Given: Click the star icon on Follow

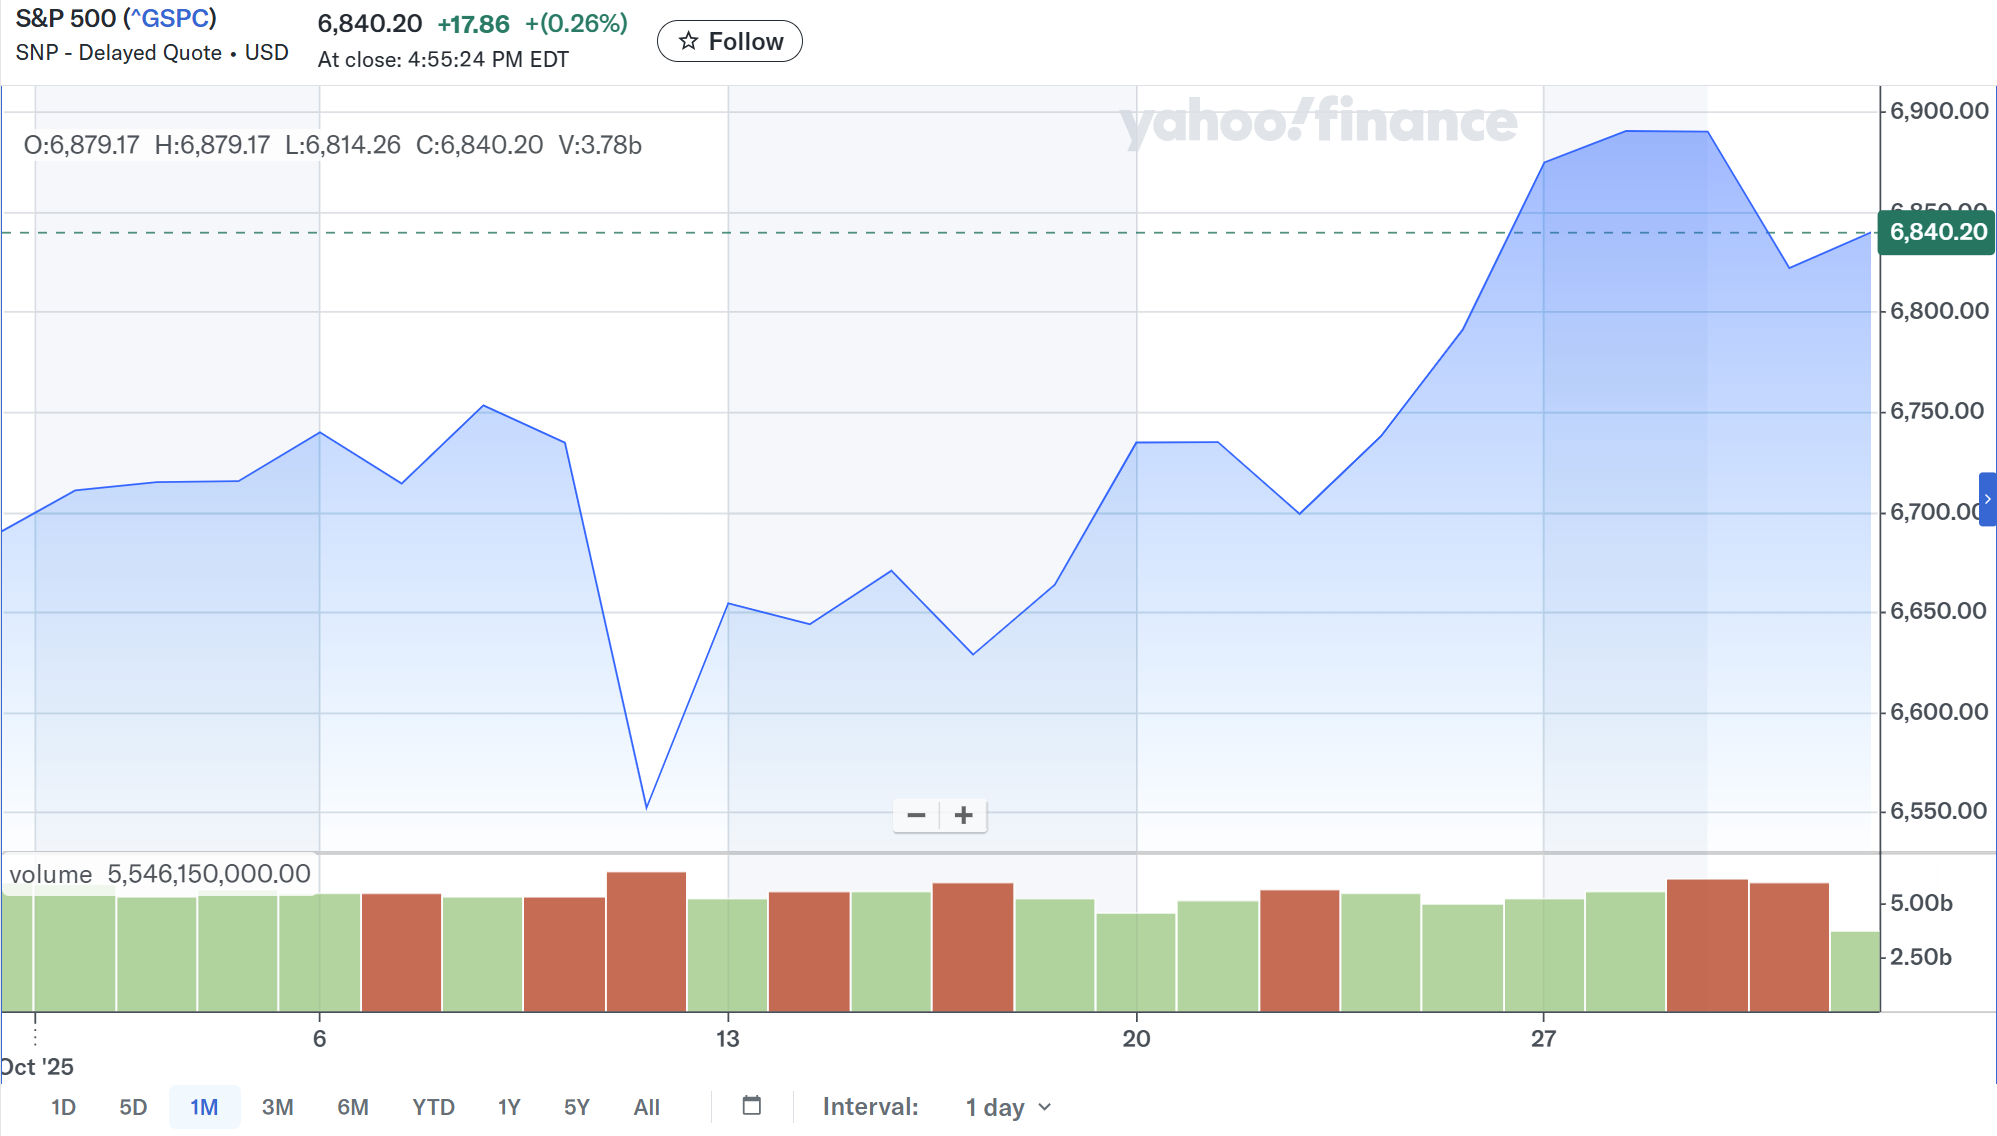Looking at the screenshot, I should pos(688,41).
